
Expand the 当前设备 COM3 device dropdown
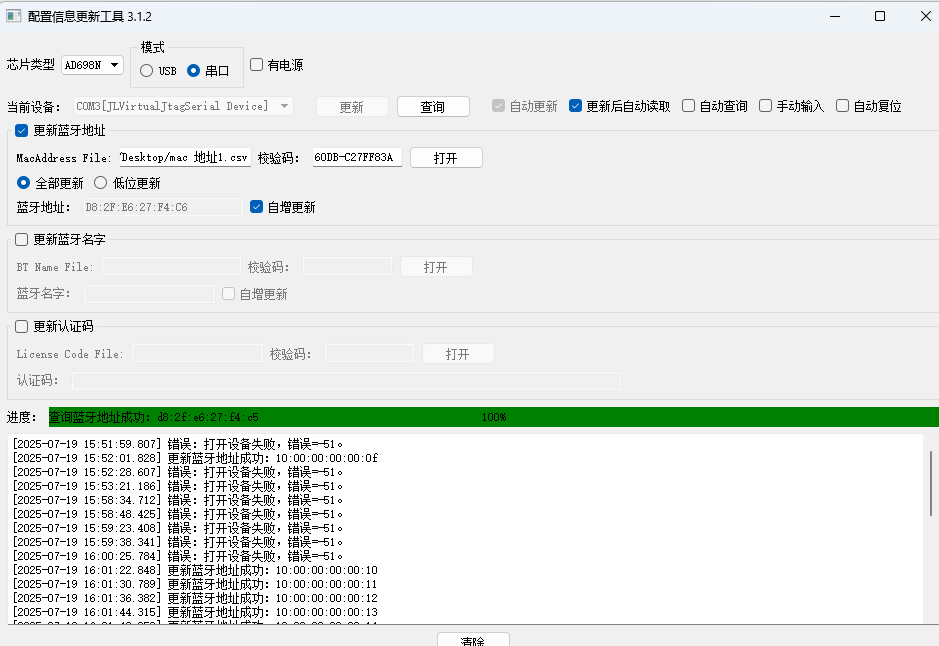(x=183, y=106)
